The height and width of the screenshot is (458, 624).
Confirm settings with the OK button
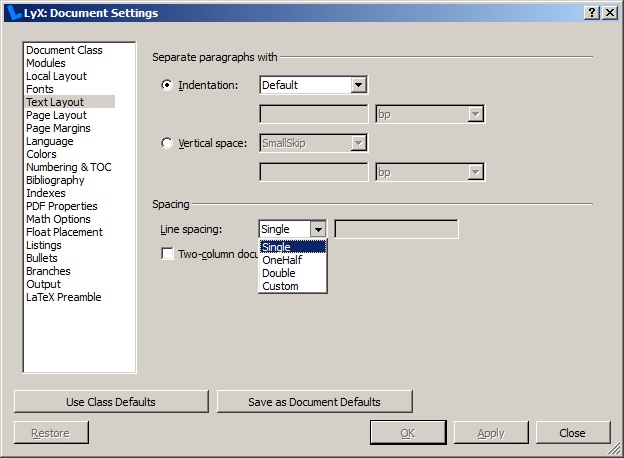408,433
